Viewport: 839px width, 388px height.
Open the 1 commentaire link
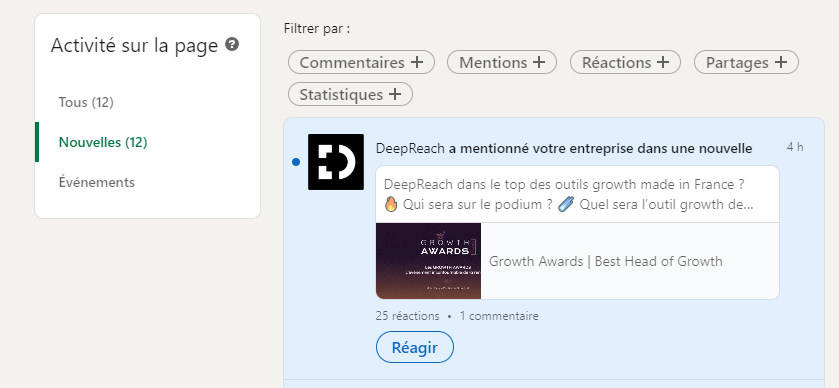click(x=499, y=316)
